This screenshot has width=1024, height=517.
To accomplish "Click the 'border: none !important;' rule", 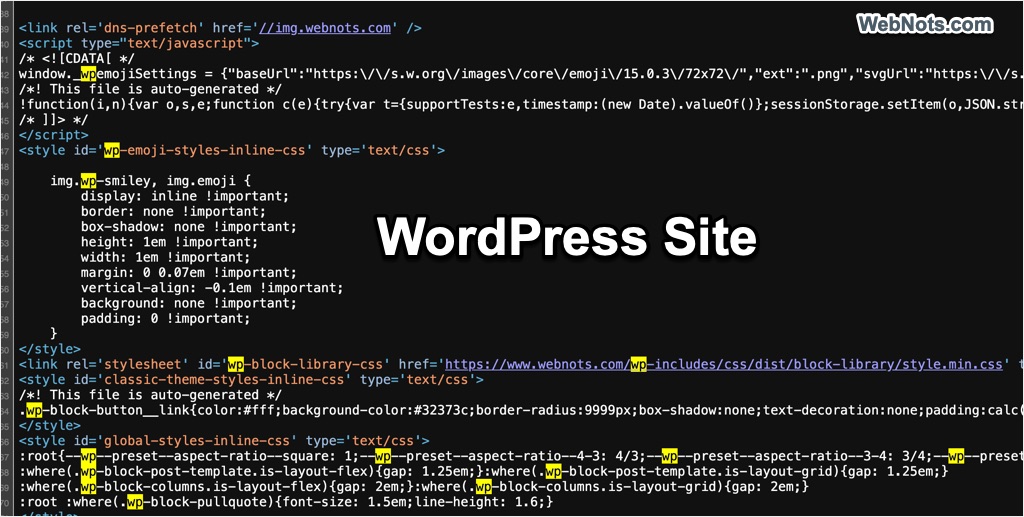I will (173, 212).
